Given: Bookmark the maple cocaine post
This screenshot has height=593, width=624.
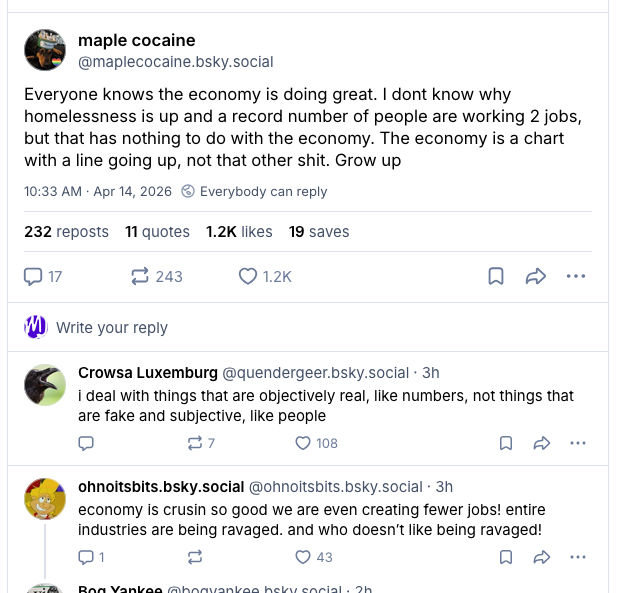Looking at the screenshot, I should coord(496,276).
